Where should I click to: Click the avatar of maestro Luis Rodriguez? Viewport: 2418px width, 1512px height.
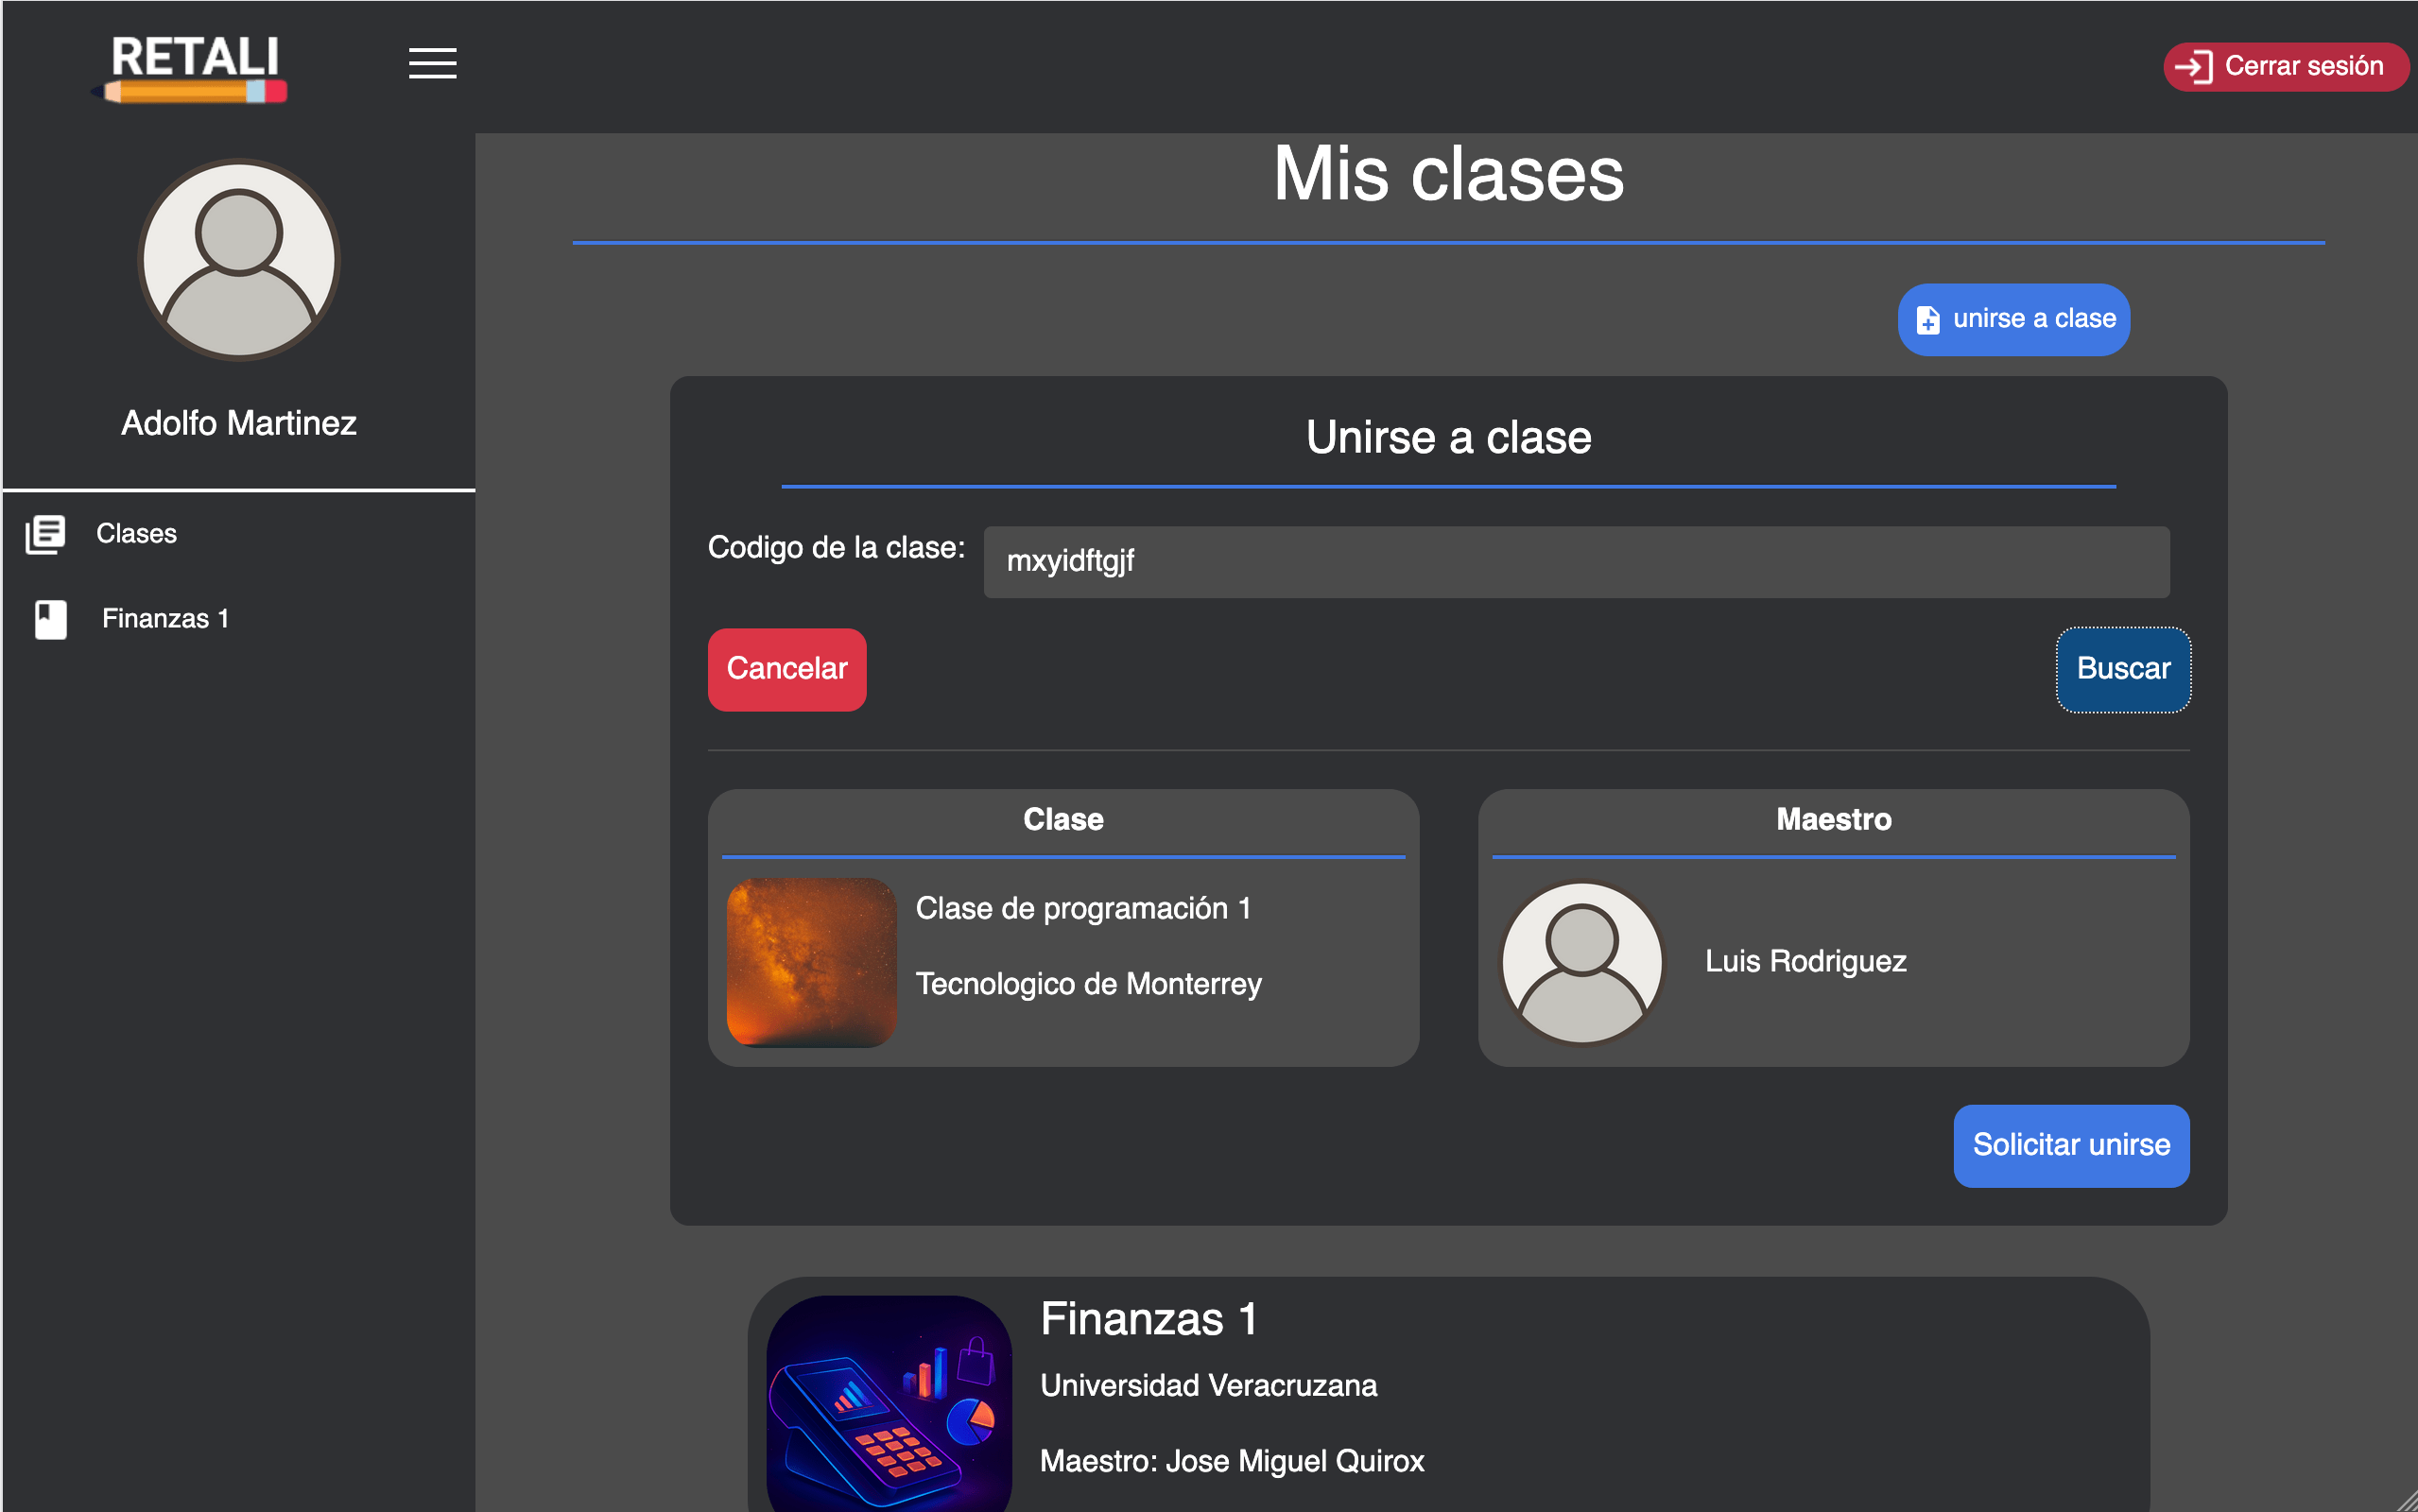[1582, 961]
